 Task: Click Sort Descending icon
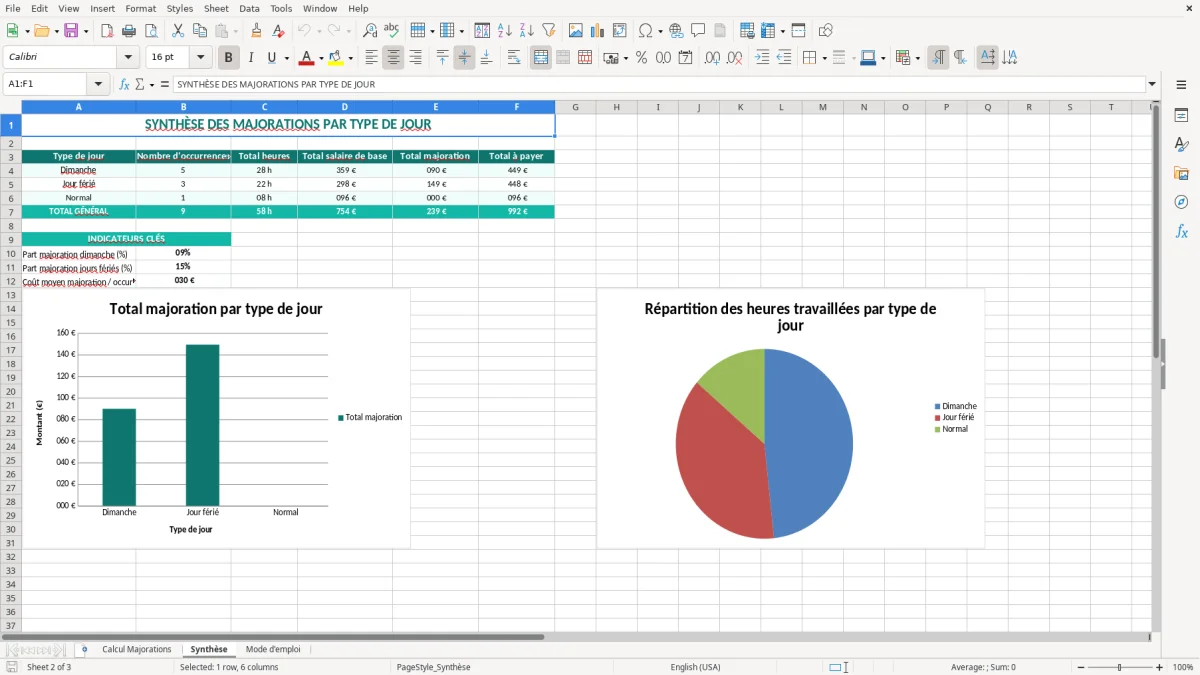527,31
